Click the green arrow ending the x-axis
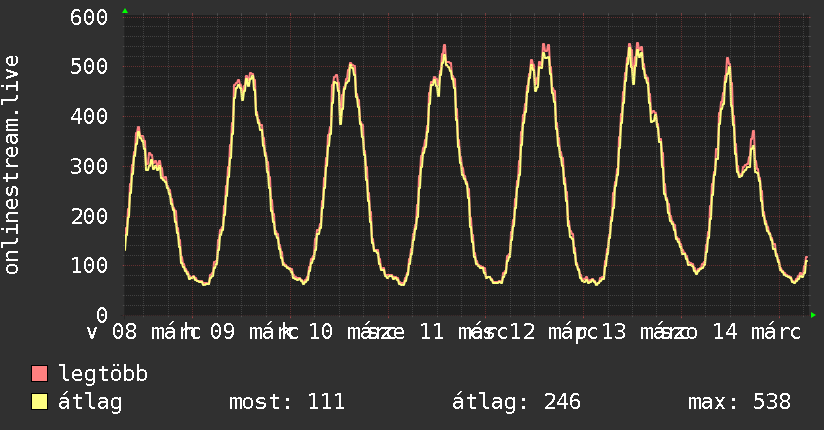The image size is (824, 430). tap(814, 315)
